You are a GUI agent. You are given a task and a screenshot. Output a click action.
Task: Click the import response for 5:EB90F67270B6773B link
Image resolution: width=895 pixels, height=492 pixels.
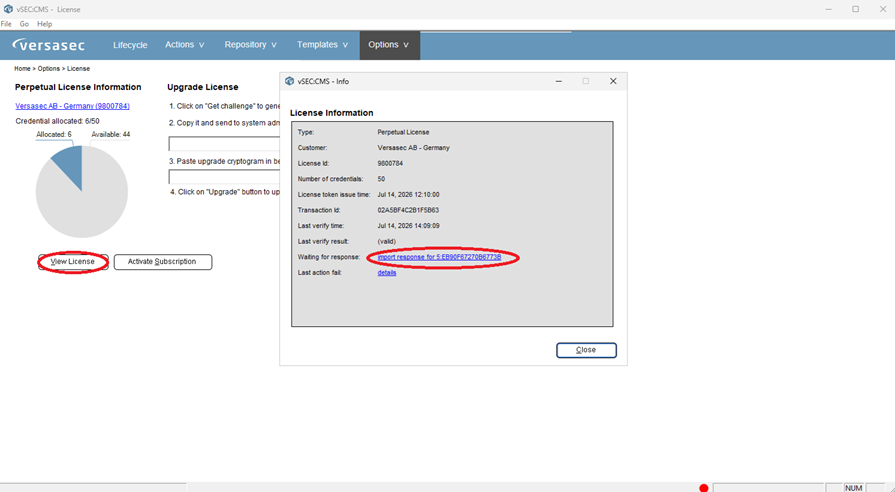tap(440, 257)
